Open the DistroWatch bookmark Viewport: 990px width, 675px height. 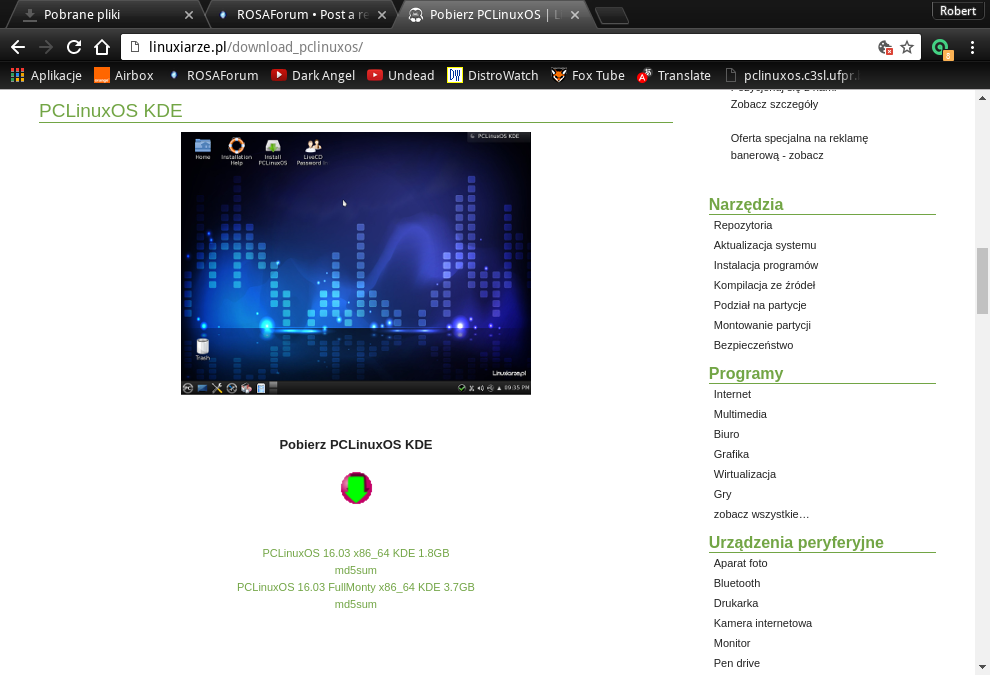pos(492,76)
